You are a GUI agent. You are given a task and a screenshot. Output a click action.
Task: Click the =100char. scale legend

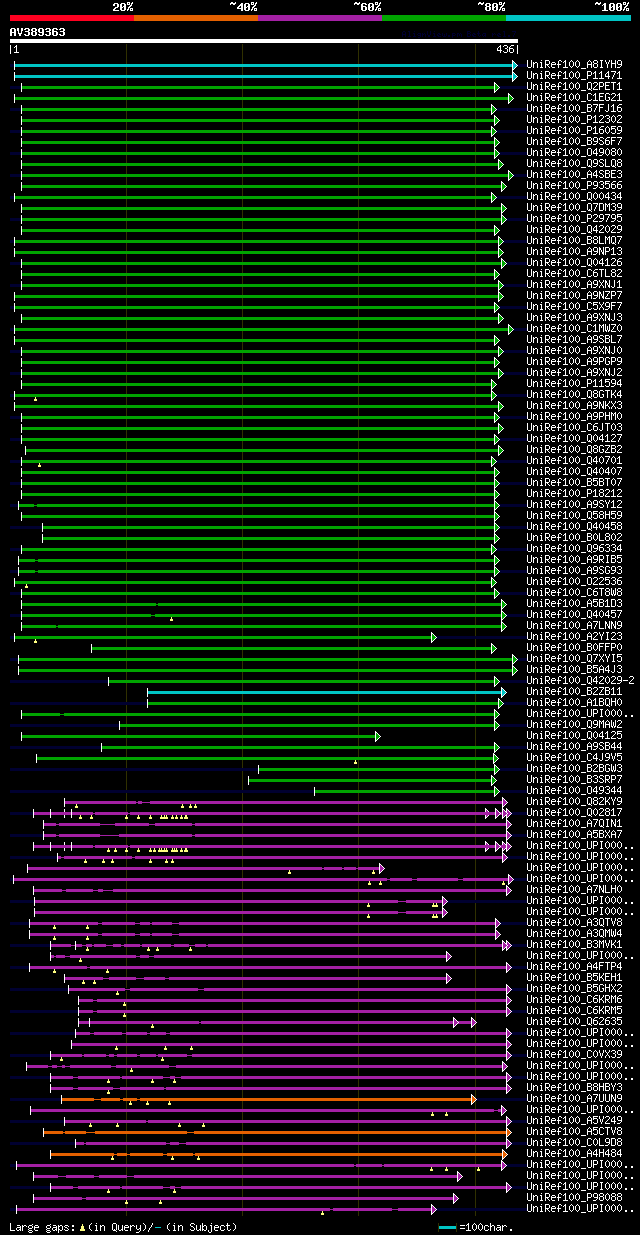click(x=477, y=1226)
